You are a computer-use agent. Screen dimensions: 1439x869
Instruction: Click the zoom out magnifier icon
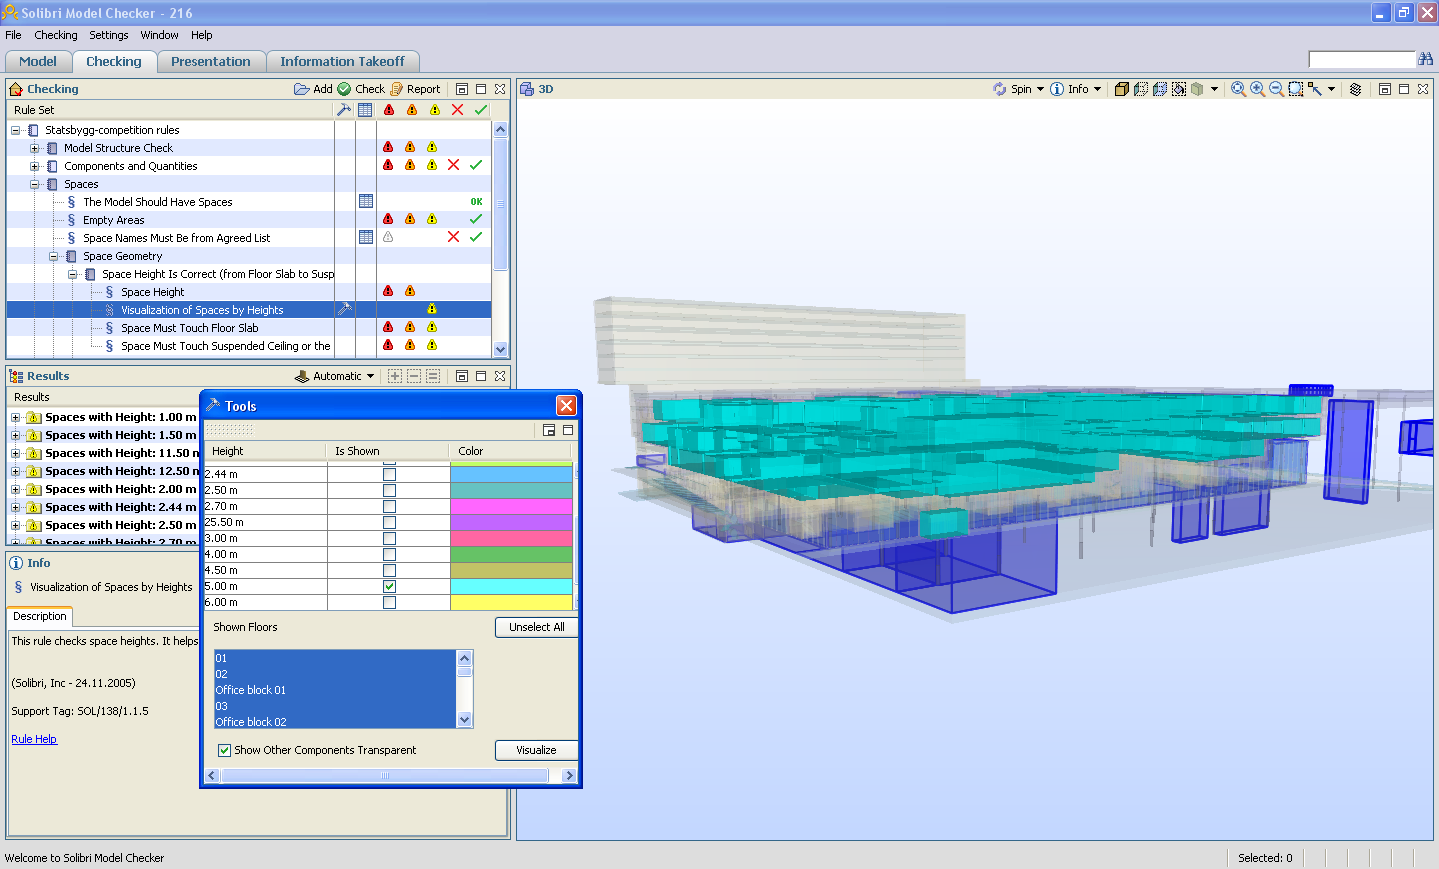(1277, 89)
